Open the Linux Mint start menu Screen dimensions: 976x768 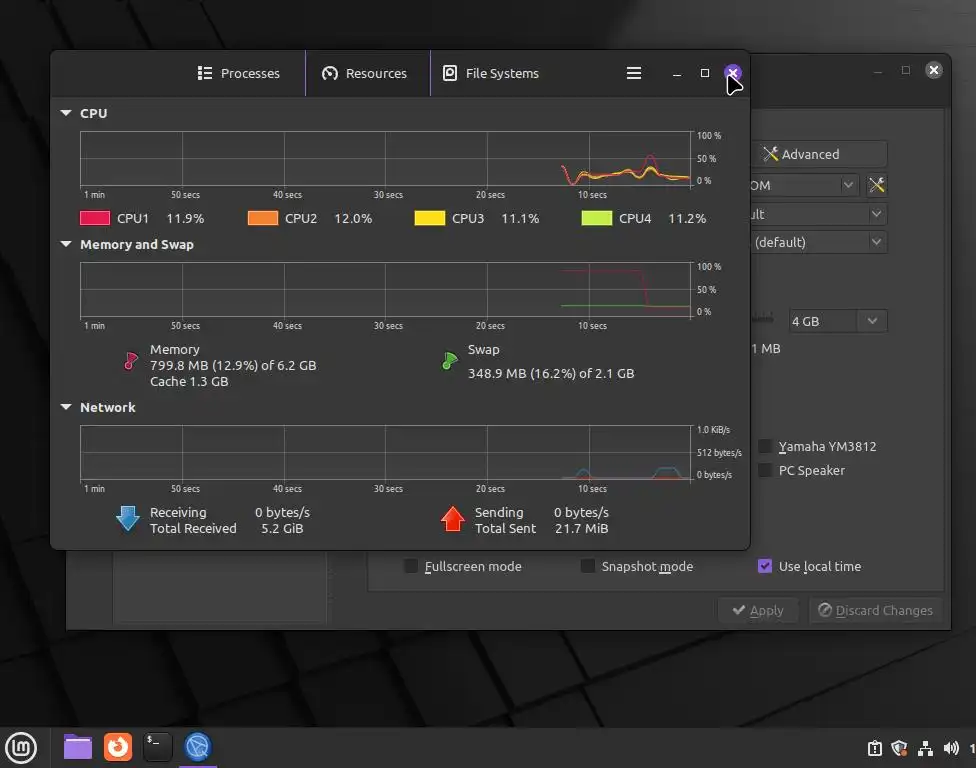coord(21,747)
